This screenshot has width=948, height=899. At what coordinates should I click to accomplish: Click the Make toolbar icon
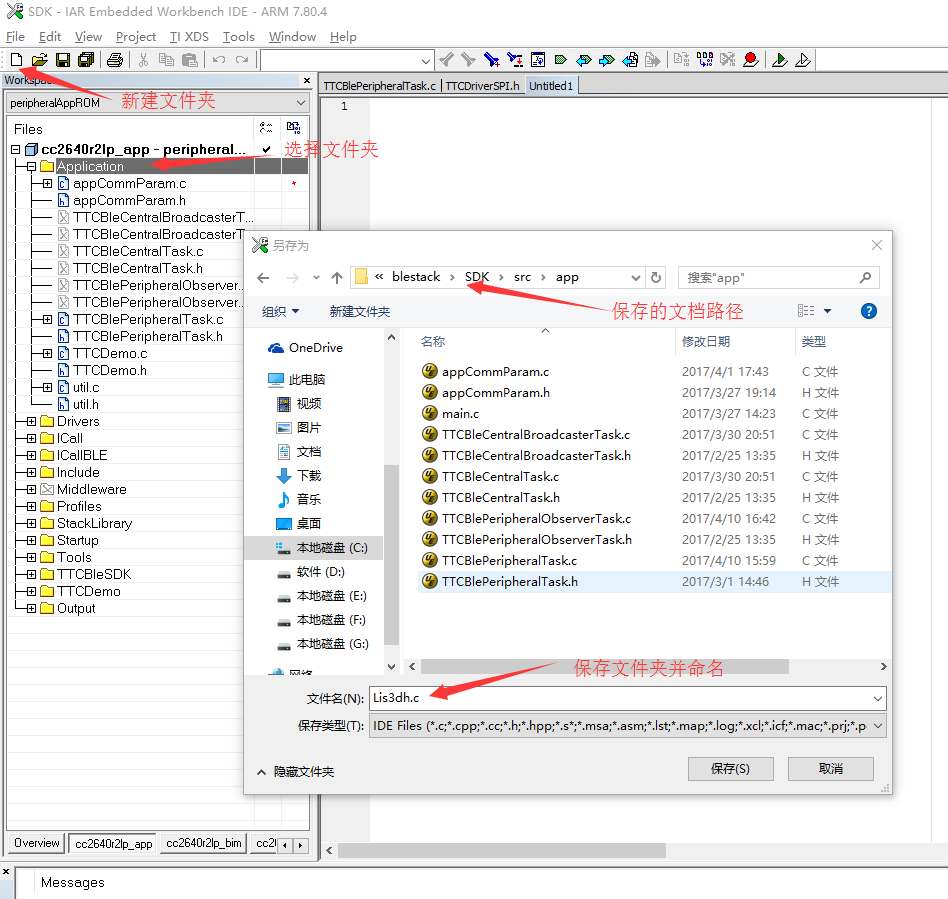click(x=704, y=60)
